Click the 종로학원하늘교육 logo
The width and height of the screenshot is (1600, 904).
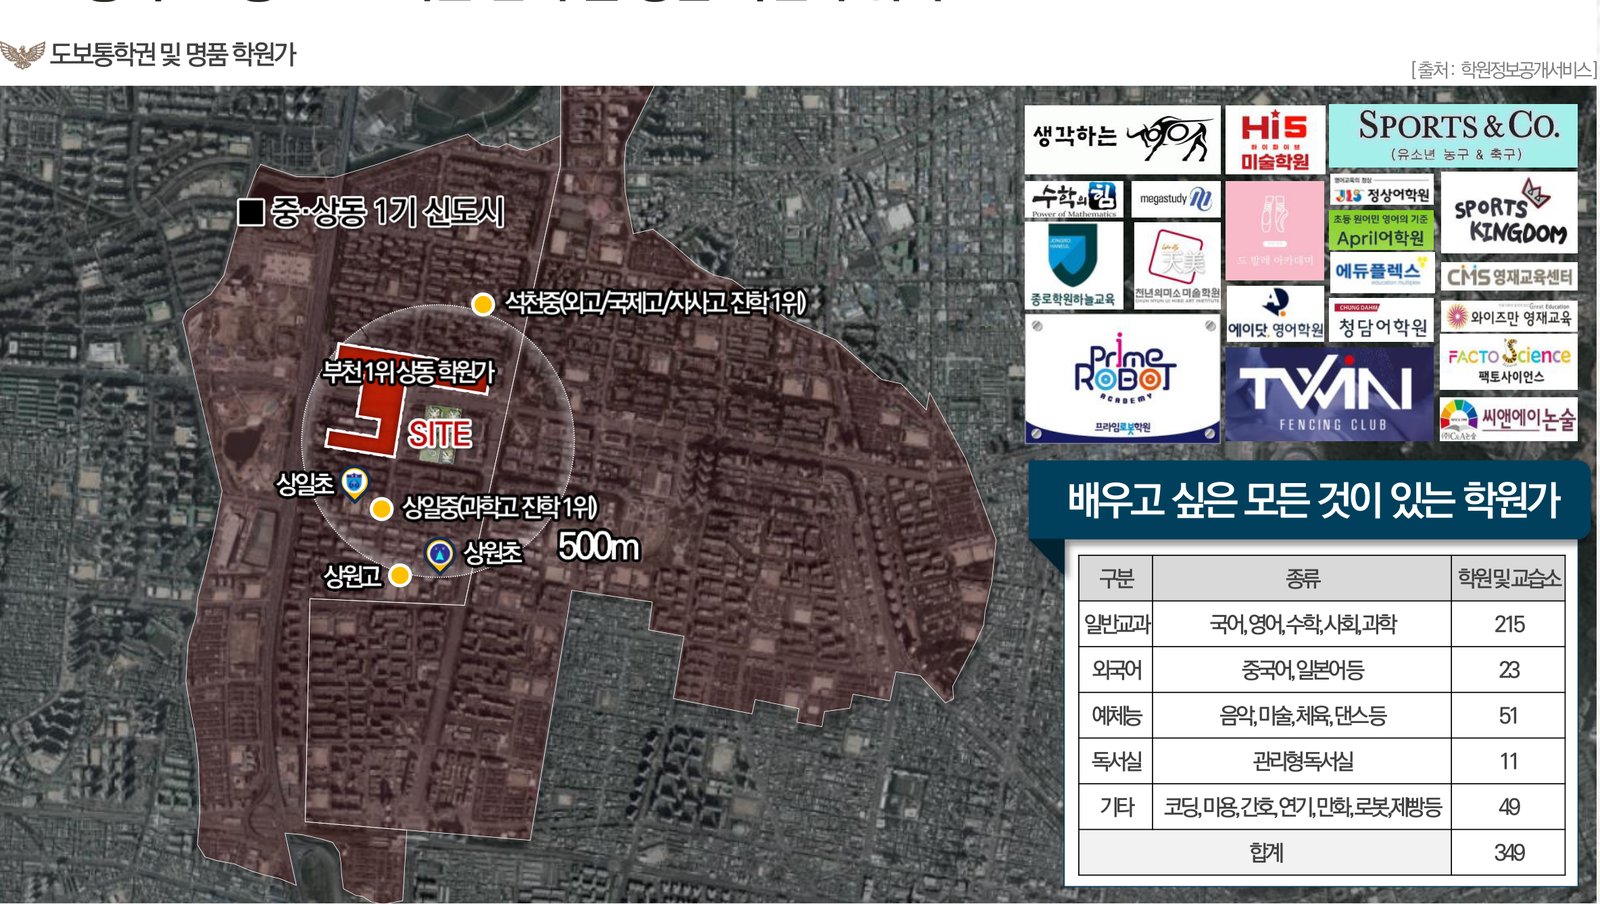click(1073, 266)
